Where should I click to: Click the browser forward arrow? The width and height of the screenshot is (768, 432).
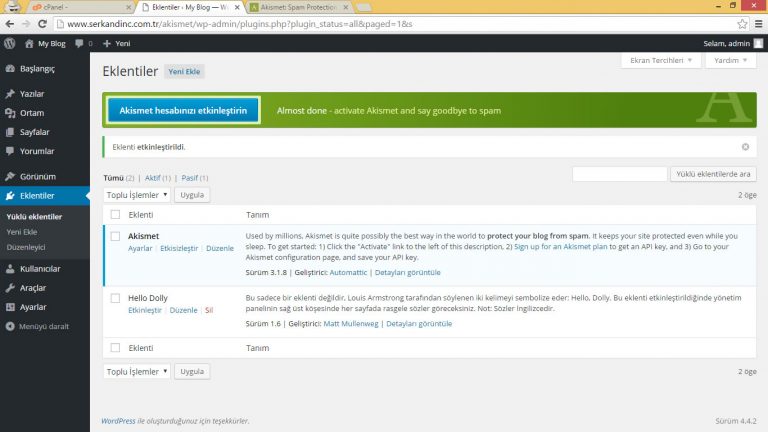click(26, 24)
